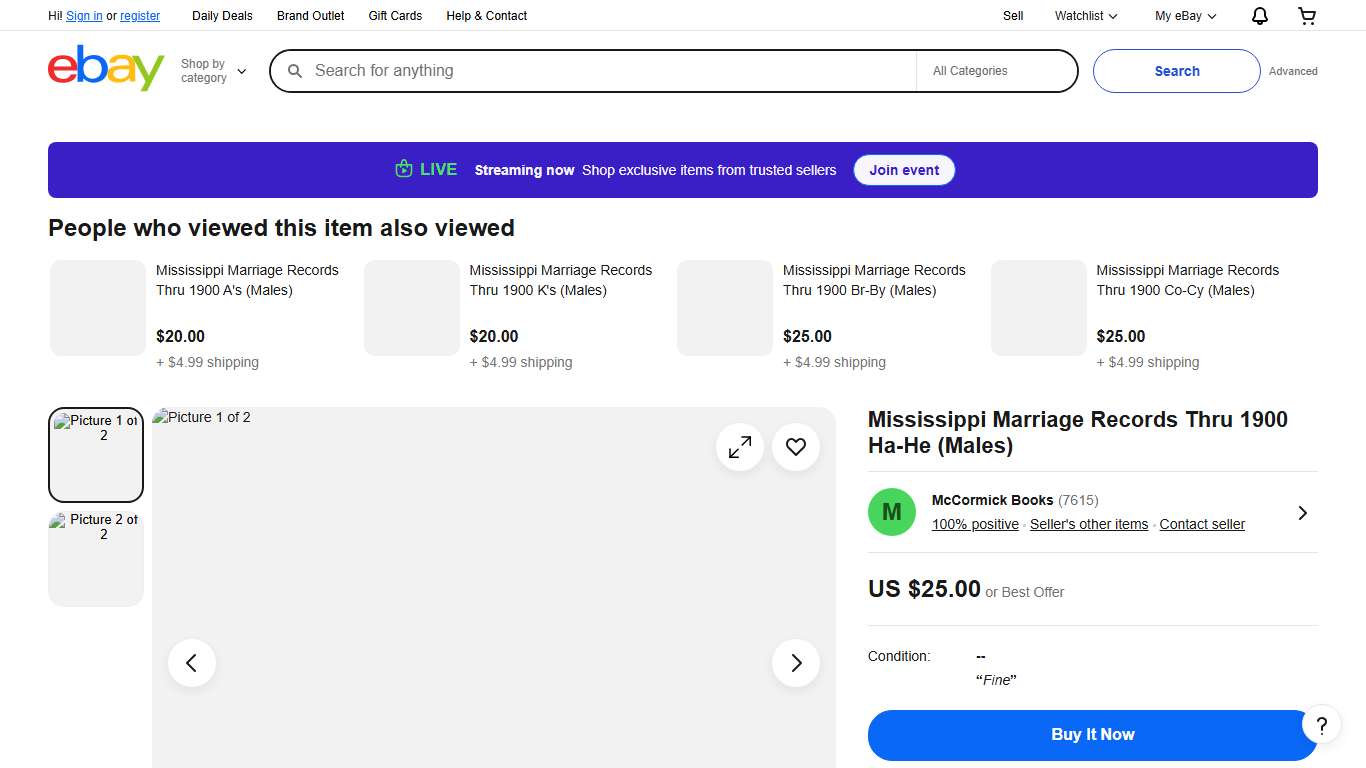Click the eBay logo

pos(105,68)
